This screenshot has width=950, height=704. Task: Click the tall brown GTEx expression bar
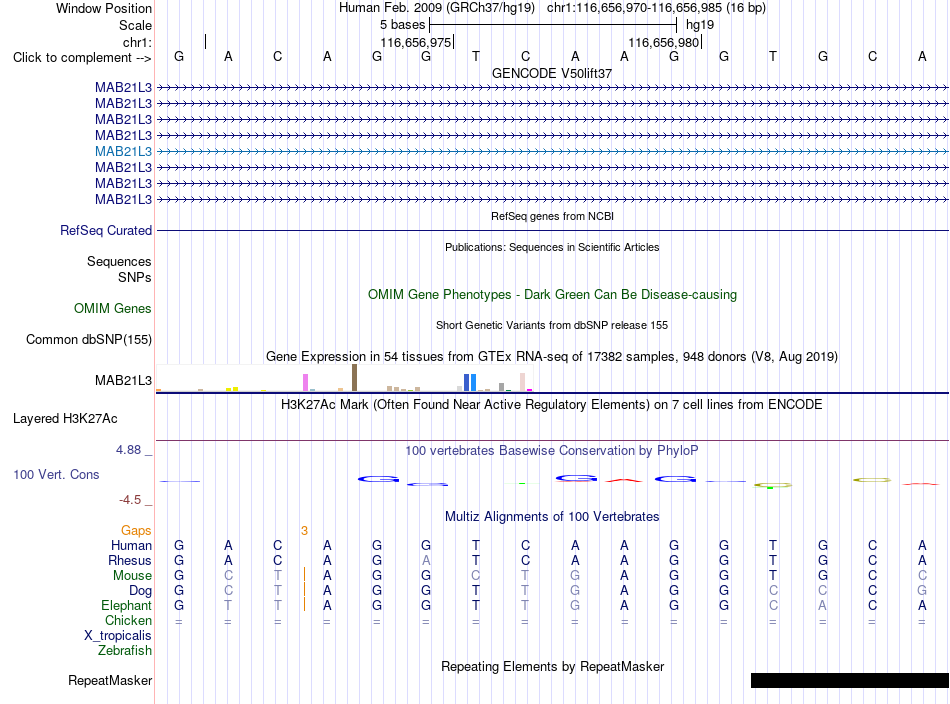point(354,377)
